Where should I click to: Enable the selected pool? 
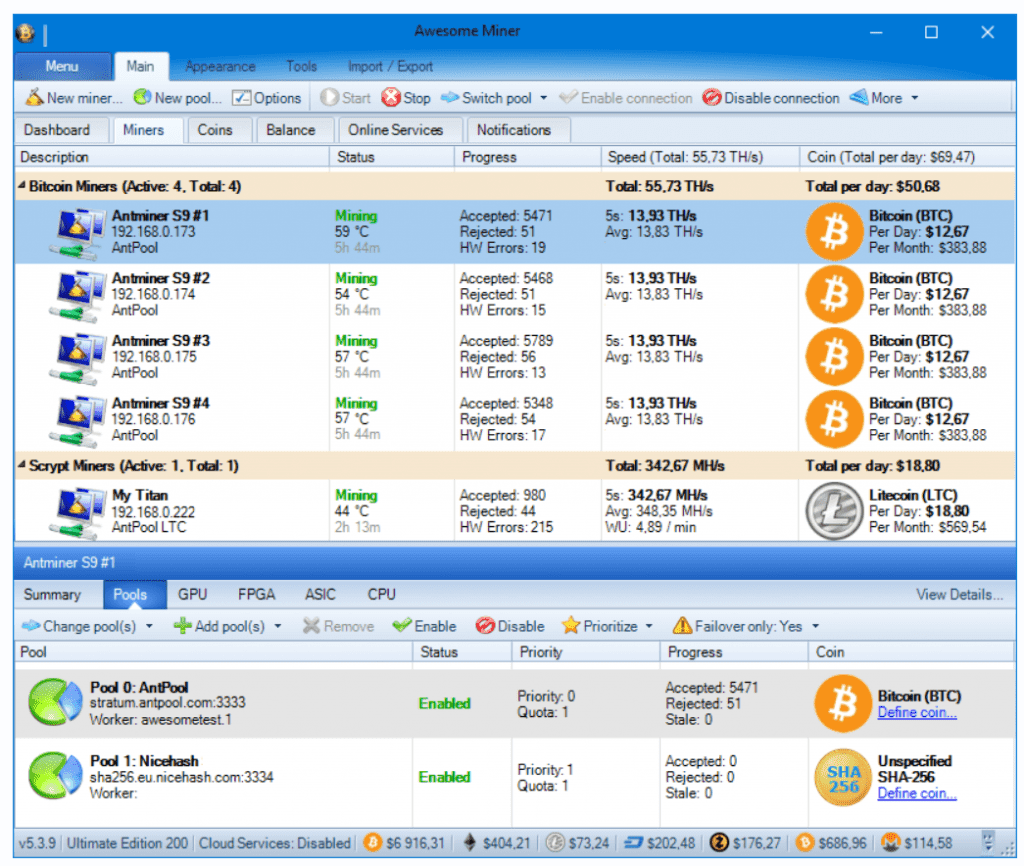click(x=424, y=626)
